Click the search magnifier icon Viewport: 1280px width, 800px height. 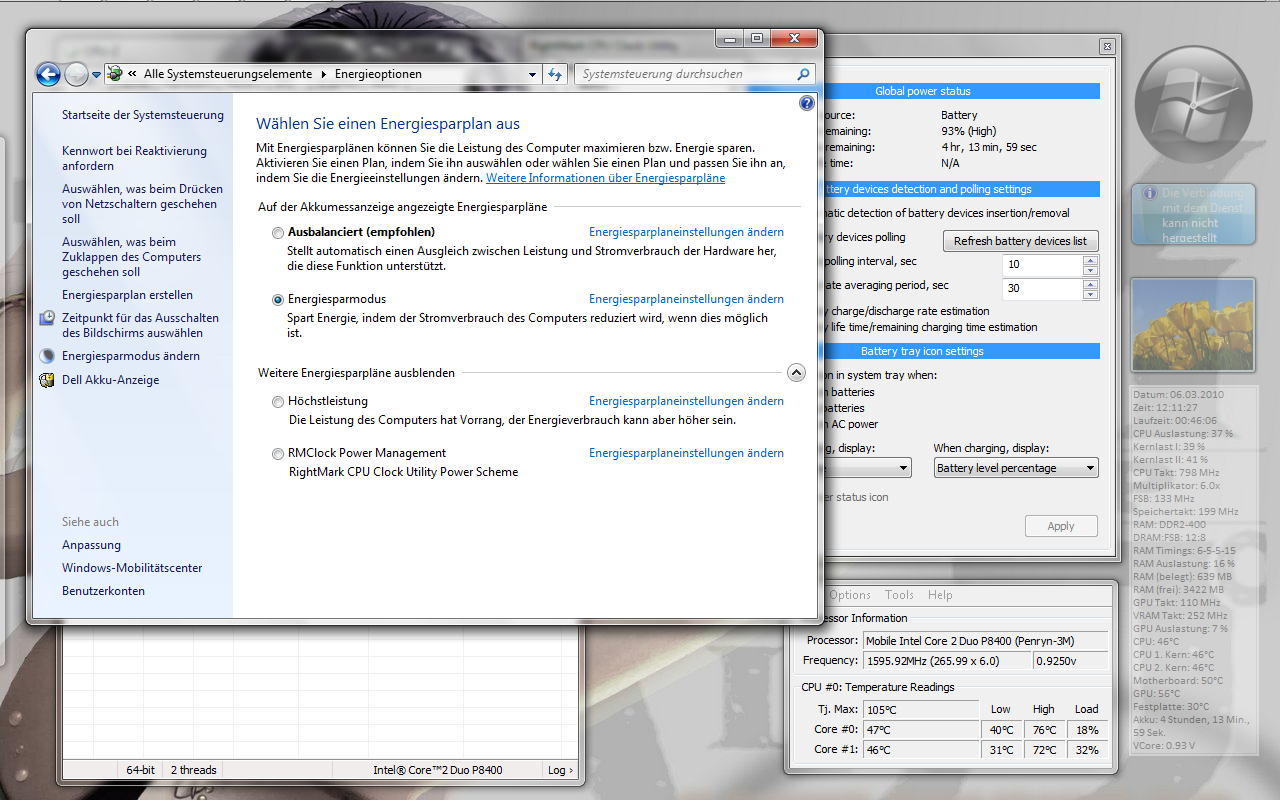(x=803, y=74)
